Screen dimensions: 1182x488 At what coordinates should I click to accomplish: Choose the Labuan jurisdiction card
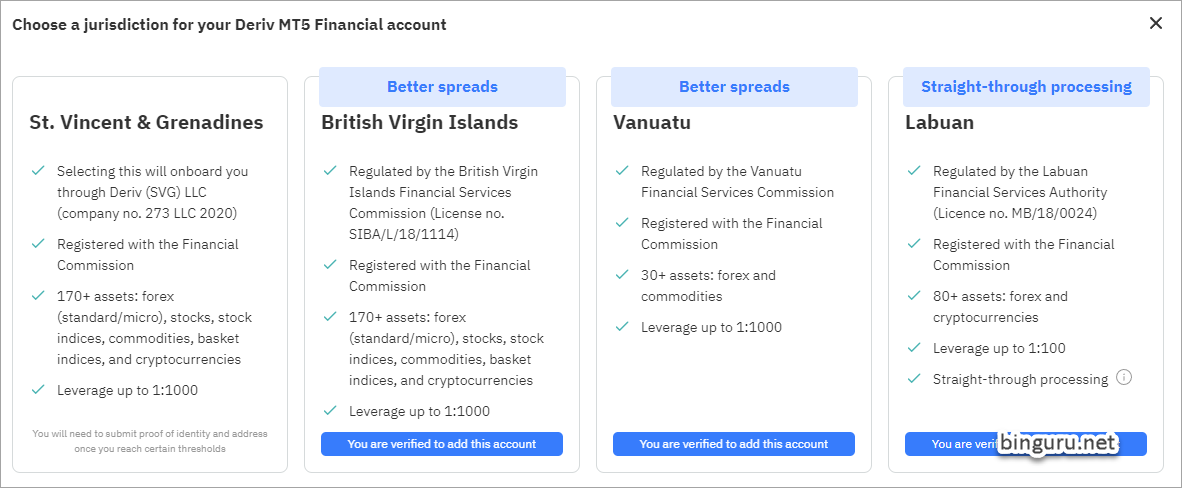pos(1026,275)
